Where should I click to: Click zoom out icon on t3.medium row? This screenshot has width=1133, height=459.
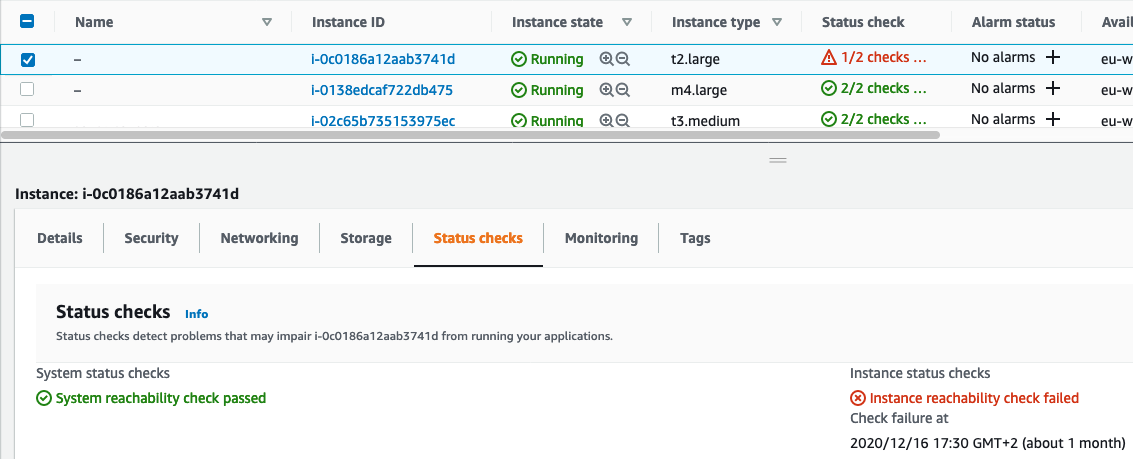(x=623, y=120)
